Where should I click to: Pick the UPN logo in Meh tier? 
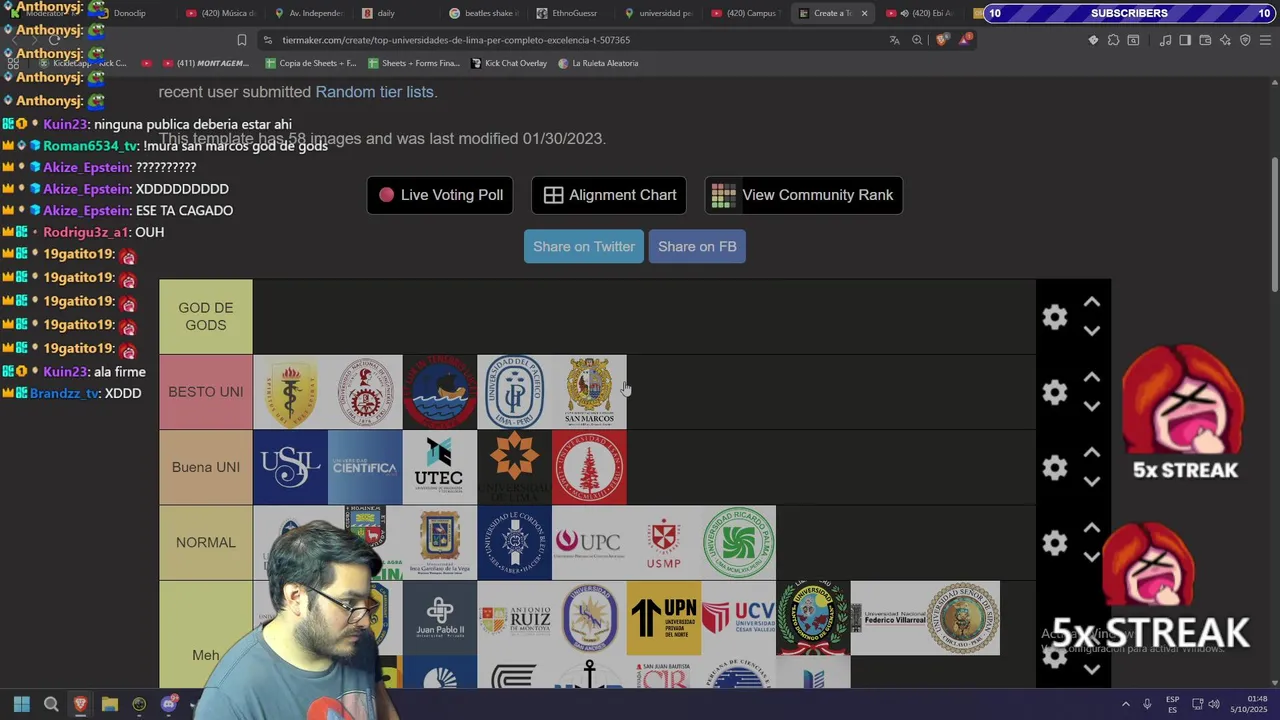click(664, 618)
